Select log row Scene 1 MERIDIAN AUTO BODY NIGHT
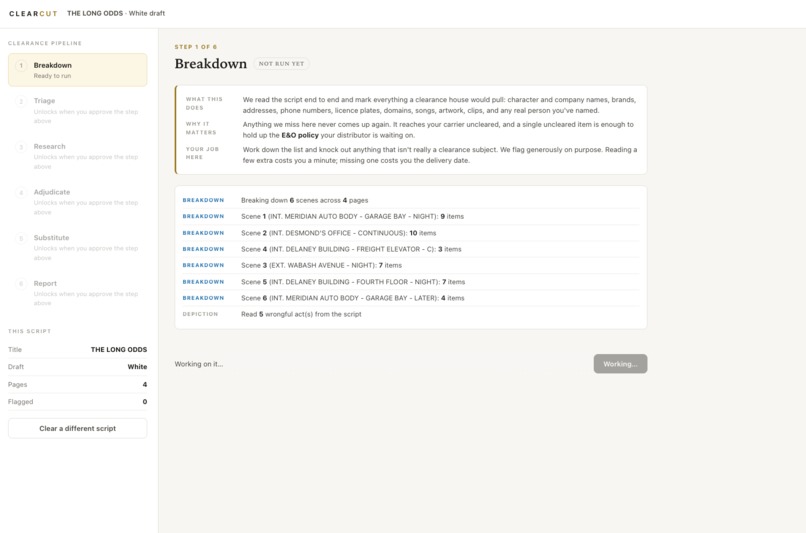806x533 pixels. click(411, 216)
